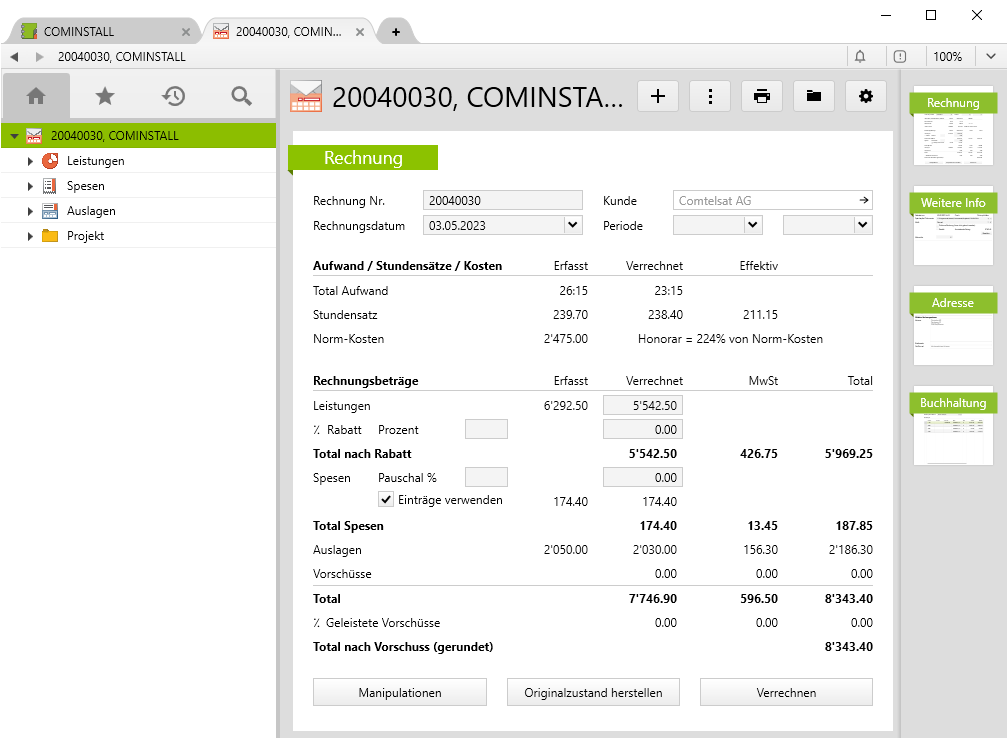Click Originalzustand herstellen button
The height and width of the screenshot is (739, 1008).
[593, 692]
